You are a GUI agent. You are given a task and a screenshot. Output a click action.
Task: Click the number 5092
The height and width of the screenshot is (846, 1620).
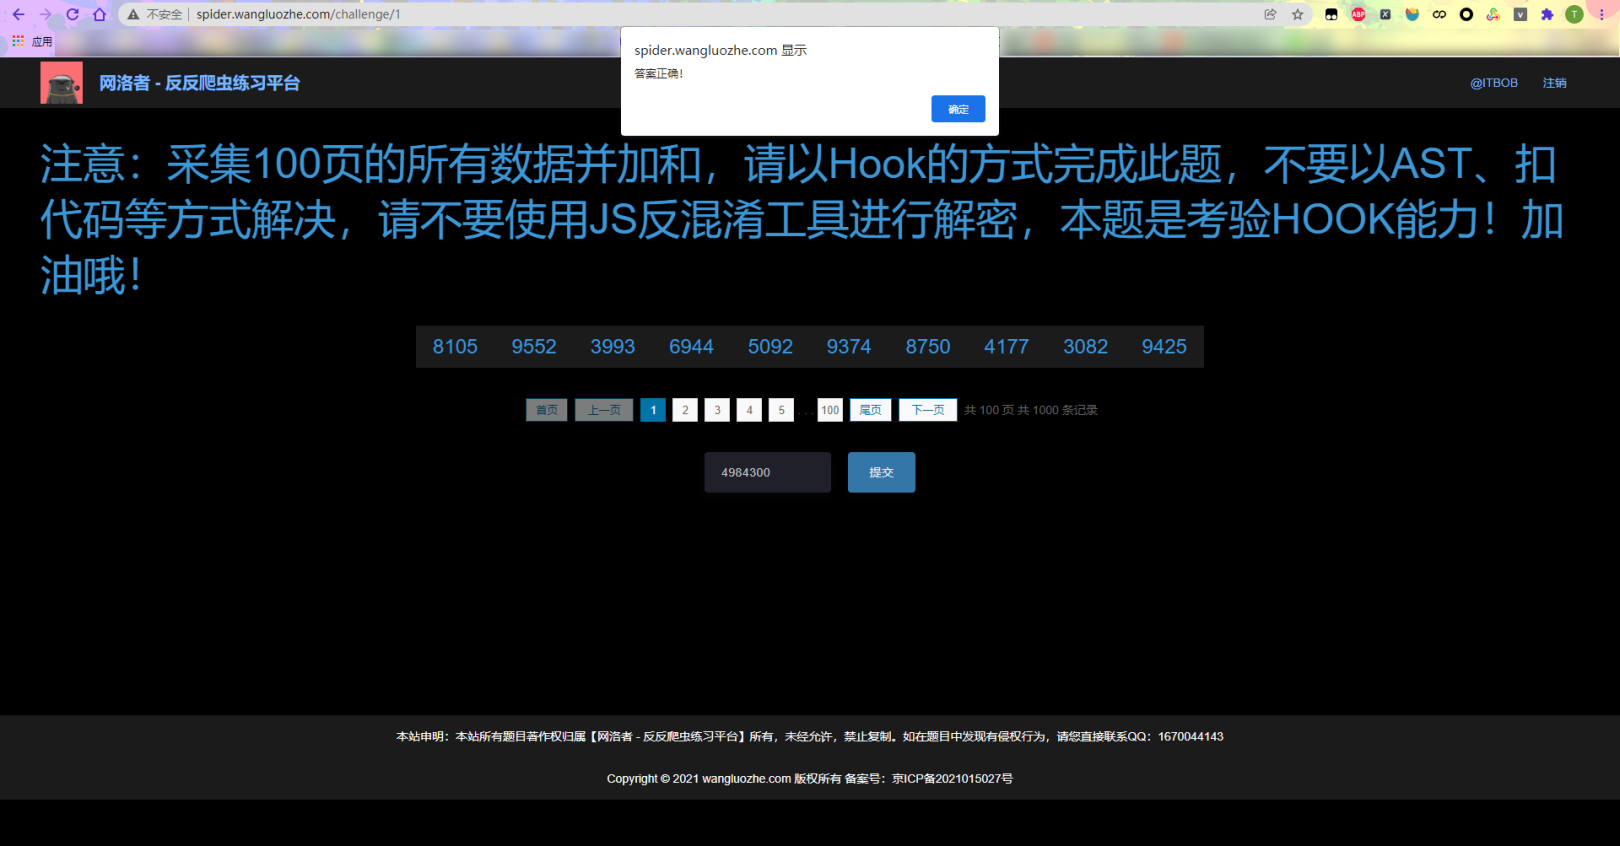point(770,347)
